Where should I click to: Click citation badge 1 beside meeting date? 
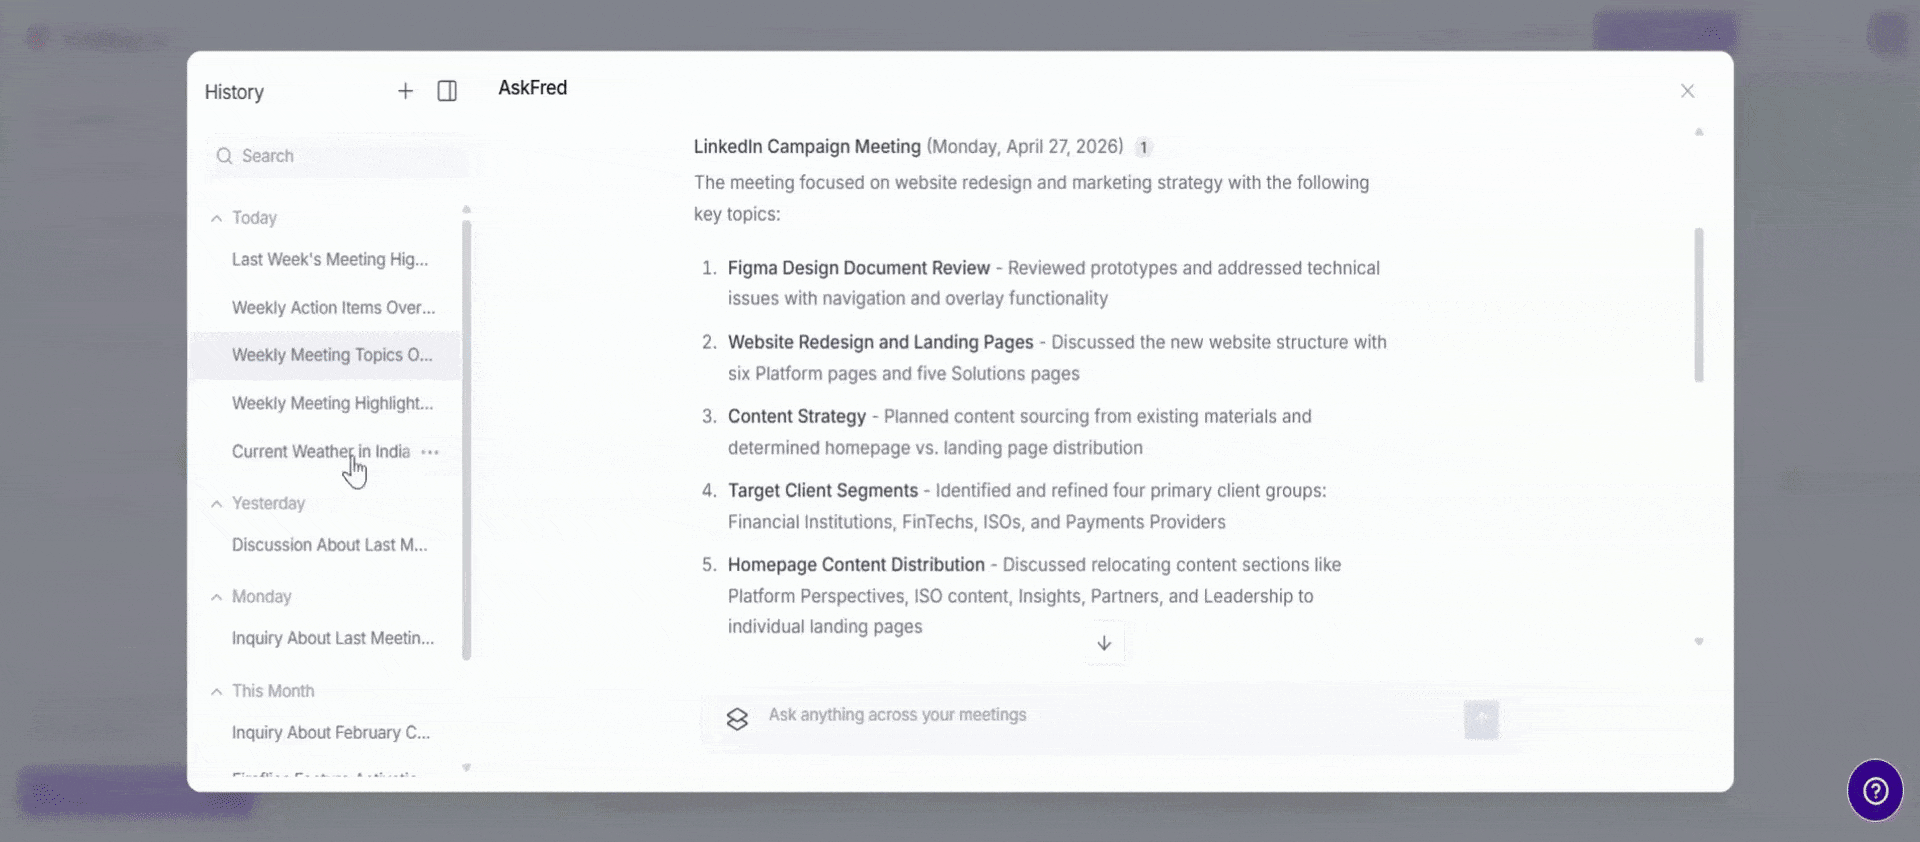click(x=1144, y=148)
